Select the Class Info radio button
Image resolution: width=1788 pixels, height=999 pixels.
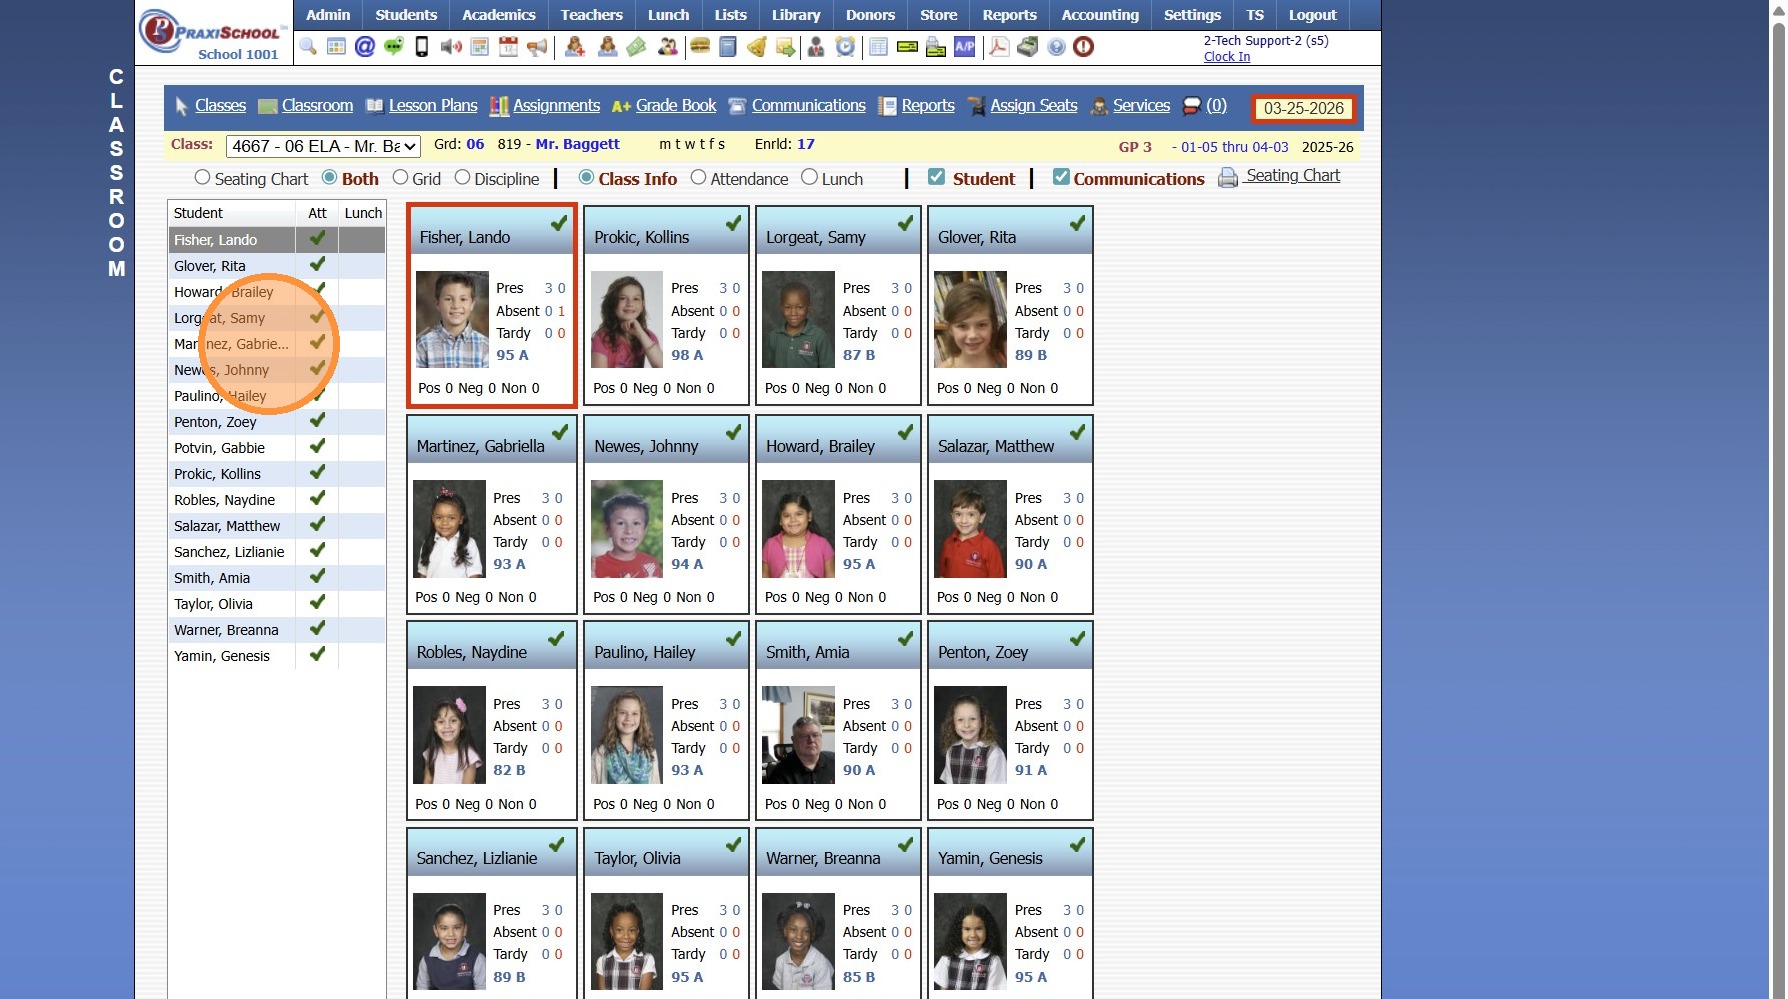(x=587, y=178)
